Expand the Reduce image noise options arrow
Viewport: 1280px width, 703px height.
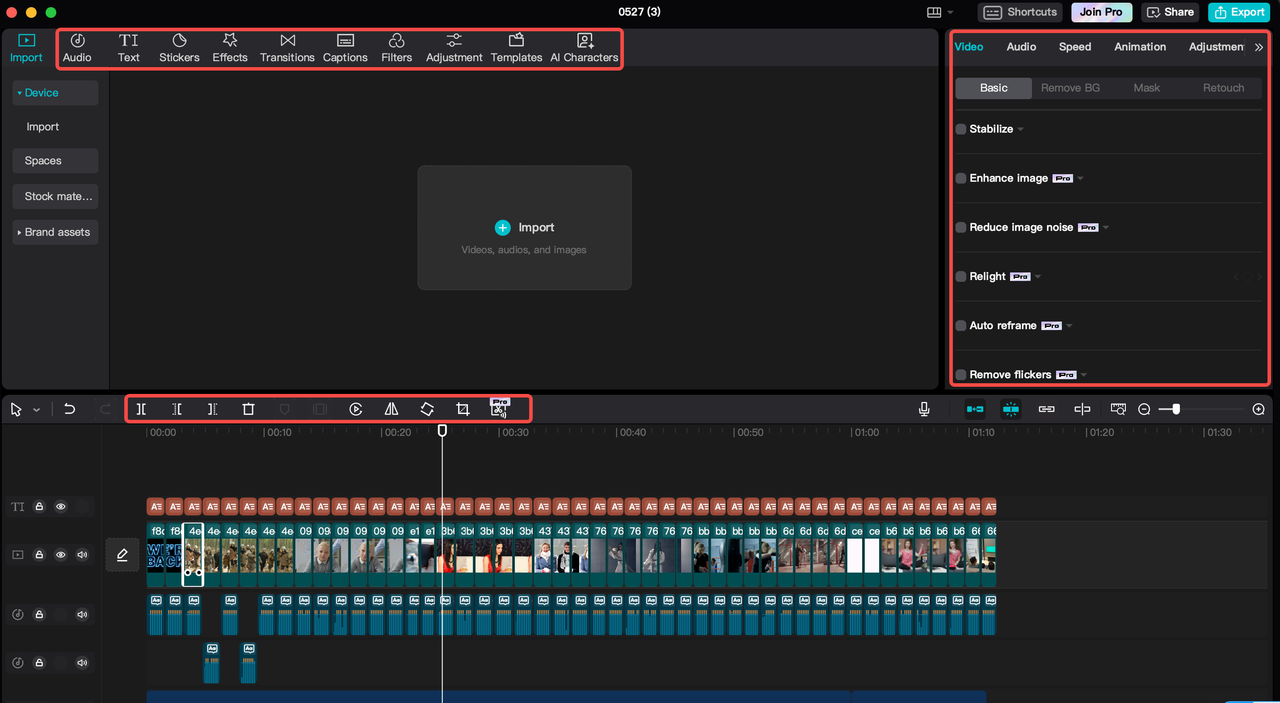pyautogui.click(x=1106, y=227)
